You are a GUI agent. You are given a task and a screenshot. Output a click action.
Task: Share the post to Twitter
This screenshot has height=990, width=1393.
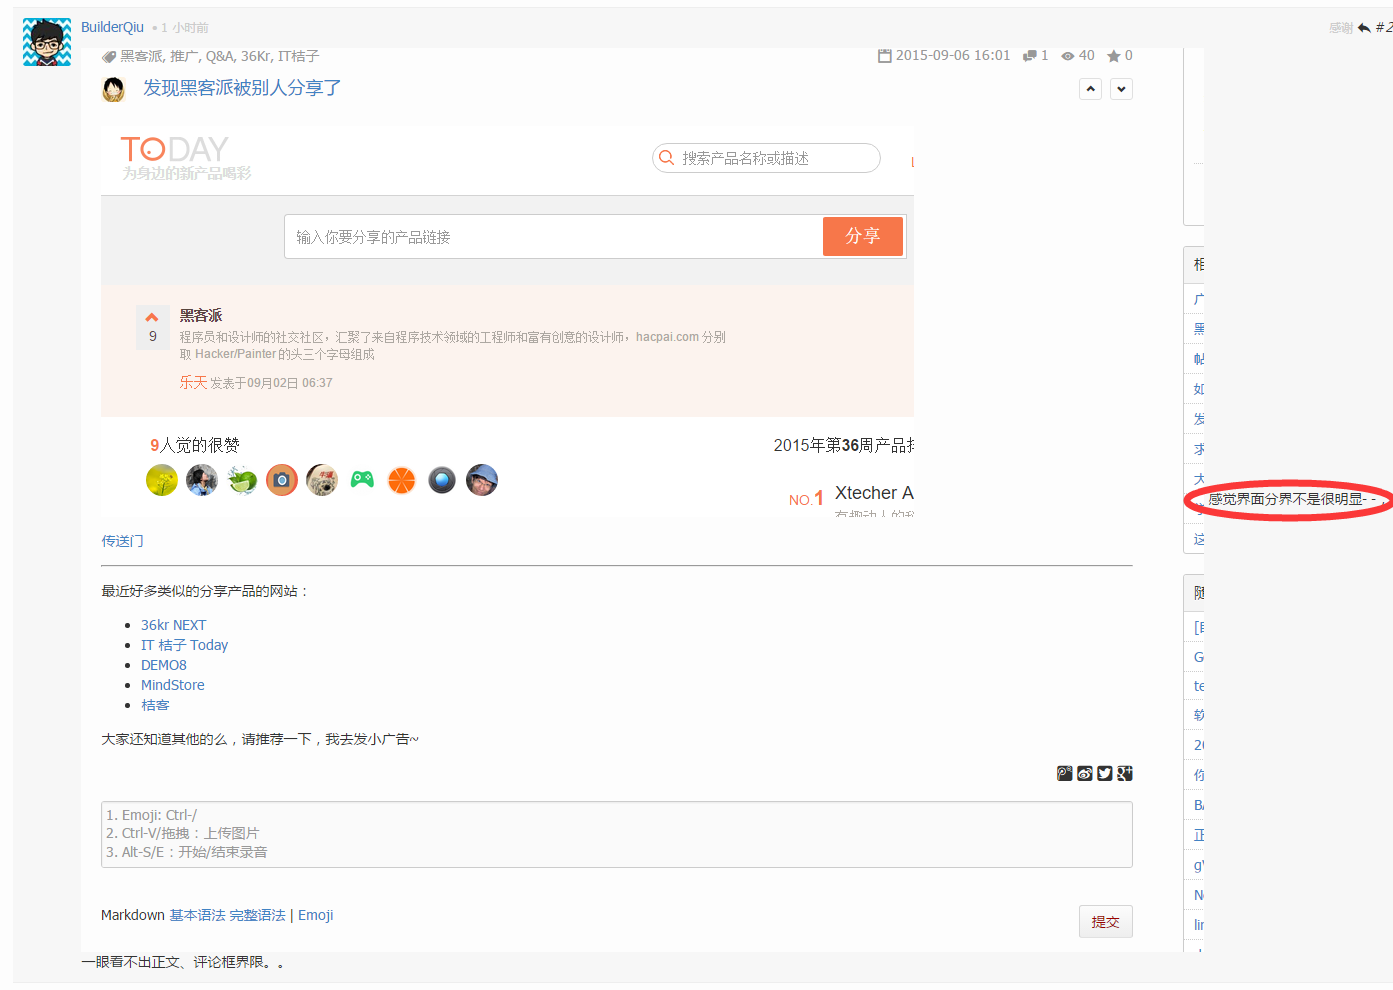pos(1105,773)
